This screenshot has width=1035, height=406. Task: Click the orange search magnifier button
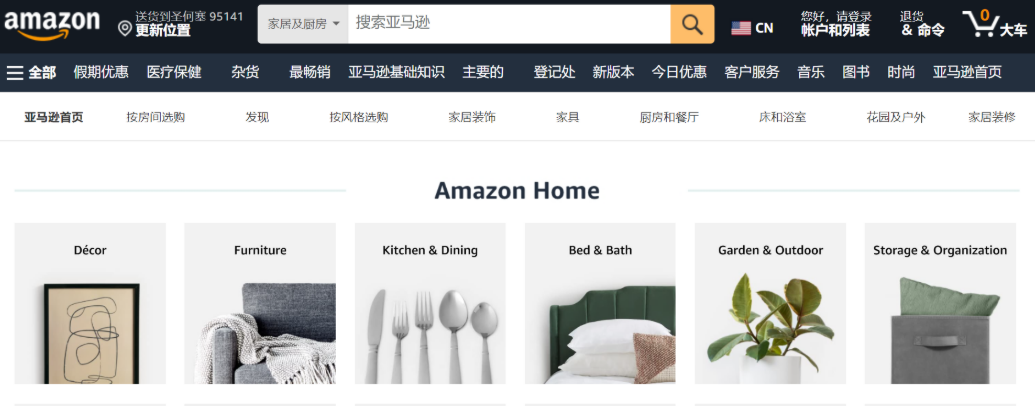(x=692, y=24)
